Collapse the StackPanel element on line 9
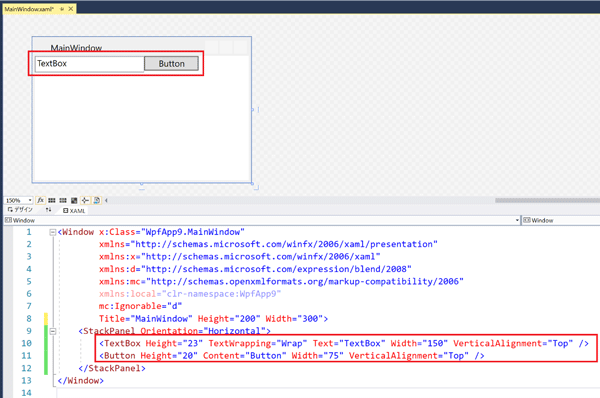The height and width of the screenshot is (398, 600). [52, 331]
